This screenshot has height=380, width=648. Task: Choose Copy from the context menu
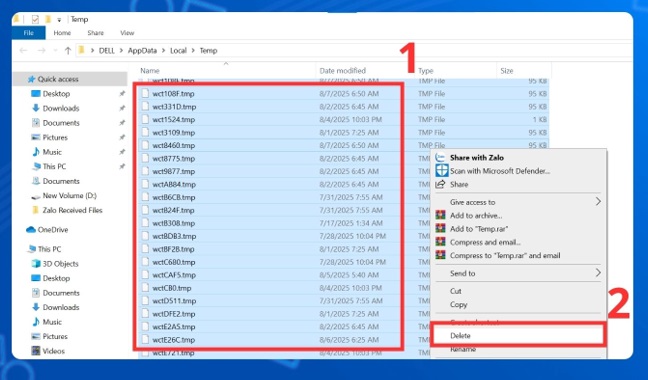pos(458,304)
